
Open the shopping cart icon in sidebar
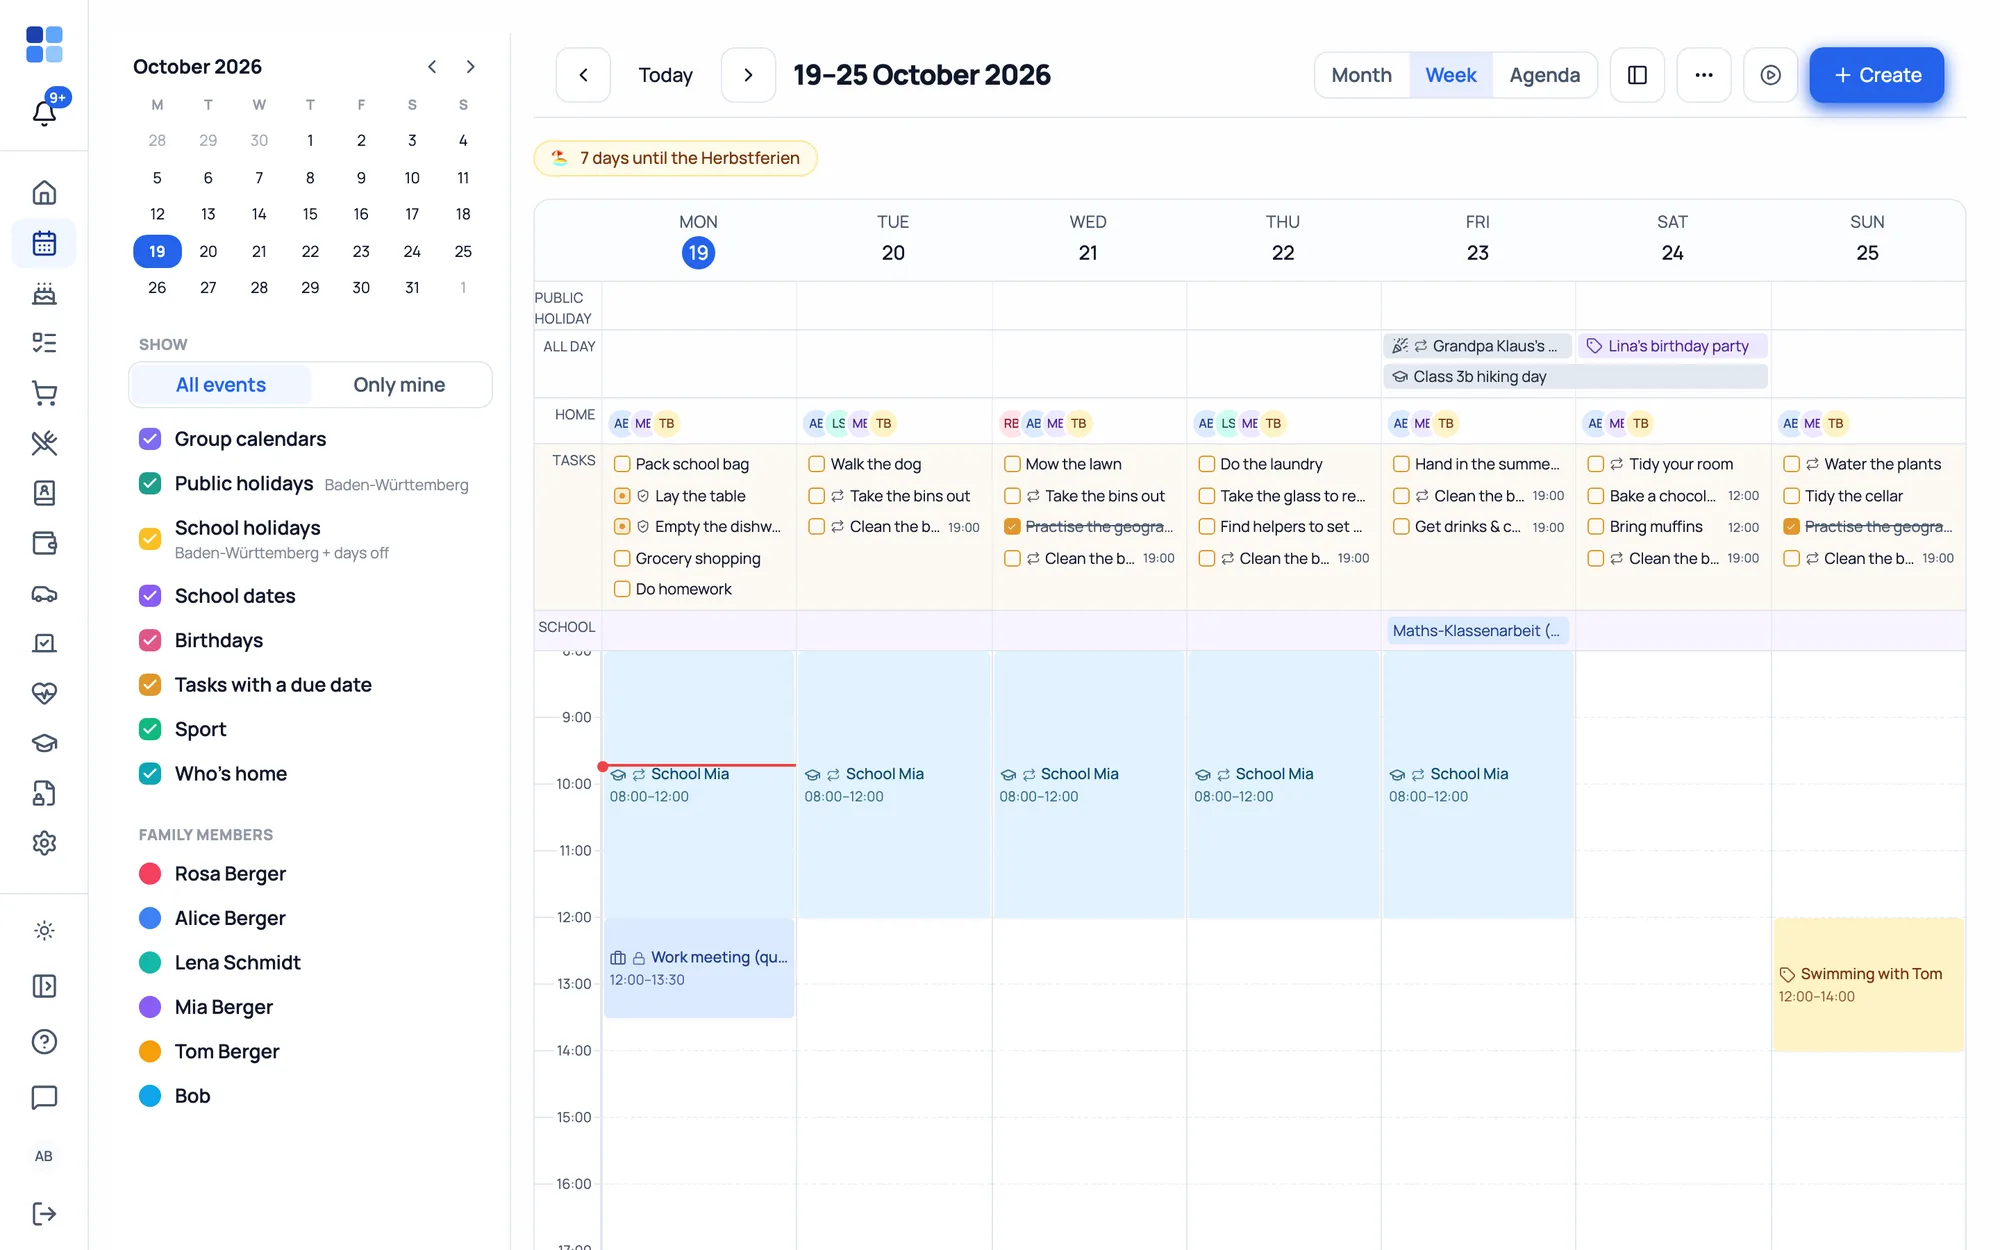click(44, 393)
